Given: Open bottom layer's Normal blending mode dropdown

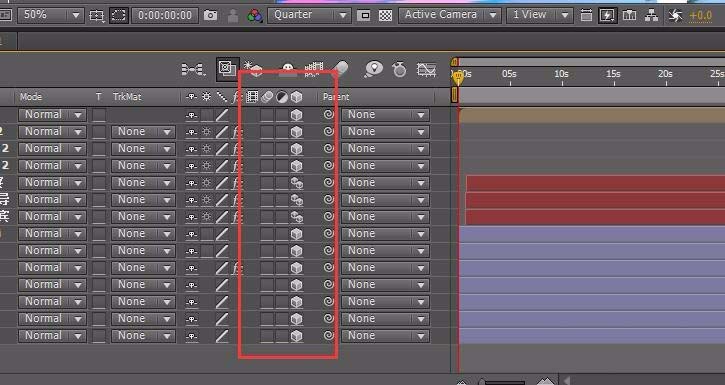Looking at the screenshot, I should click(52, 336).
